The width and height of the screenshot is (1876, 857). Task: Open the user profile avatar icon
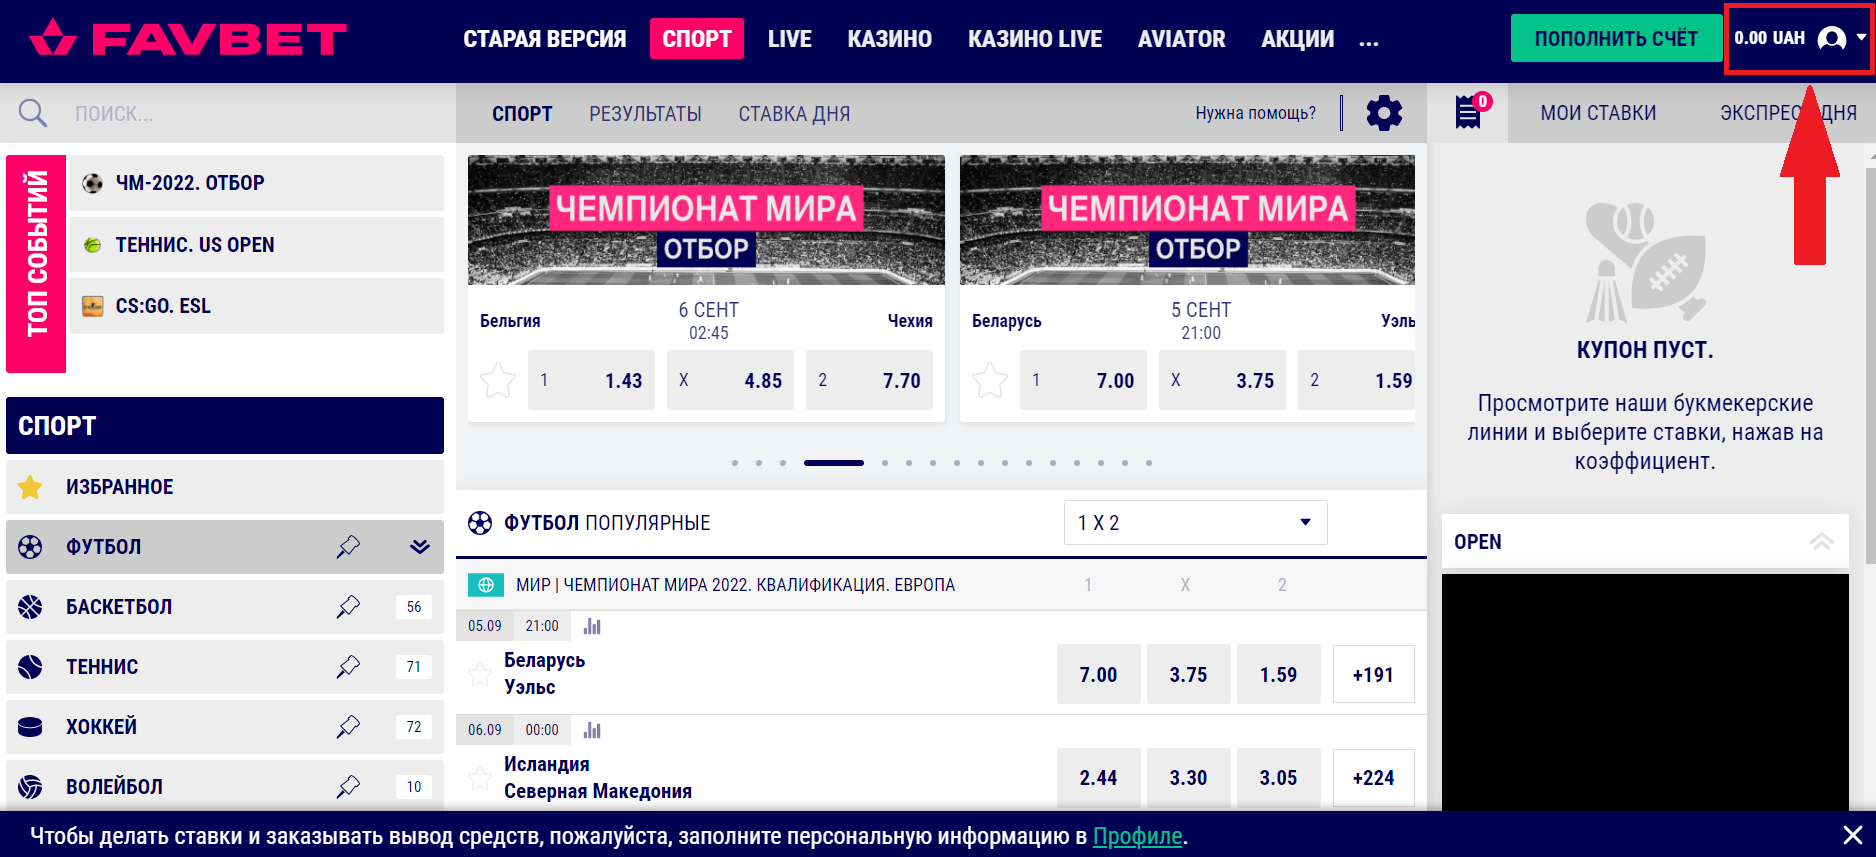[x=1832, y=38]
